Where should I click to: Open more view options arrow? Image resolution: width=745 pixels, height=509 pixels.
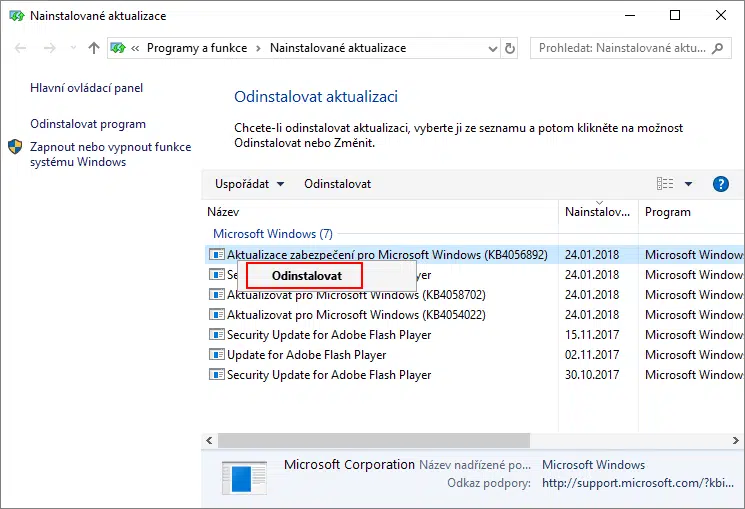688,184
